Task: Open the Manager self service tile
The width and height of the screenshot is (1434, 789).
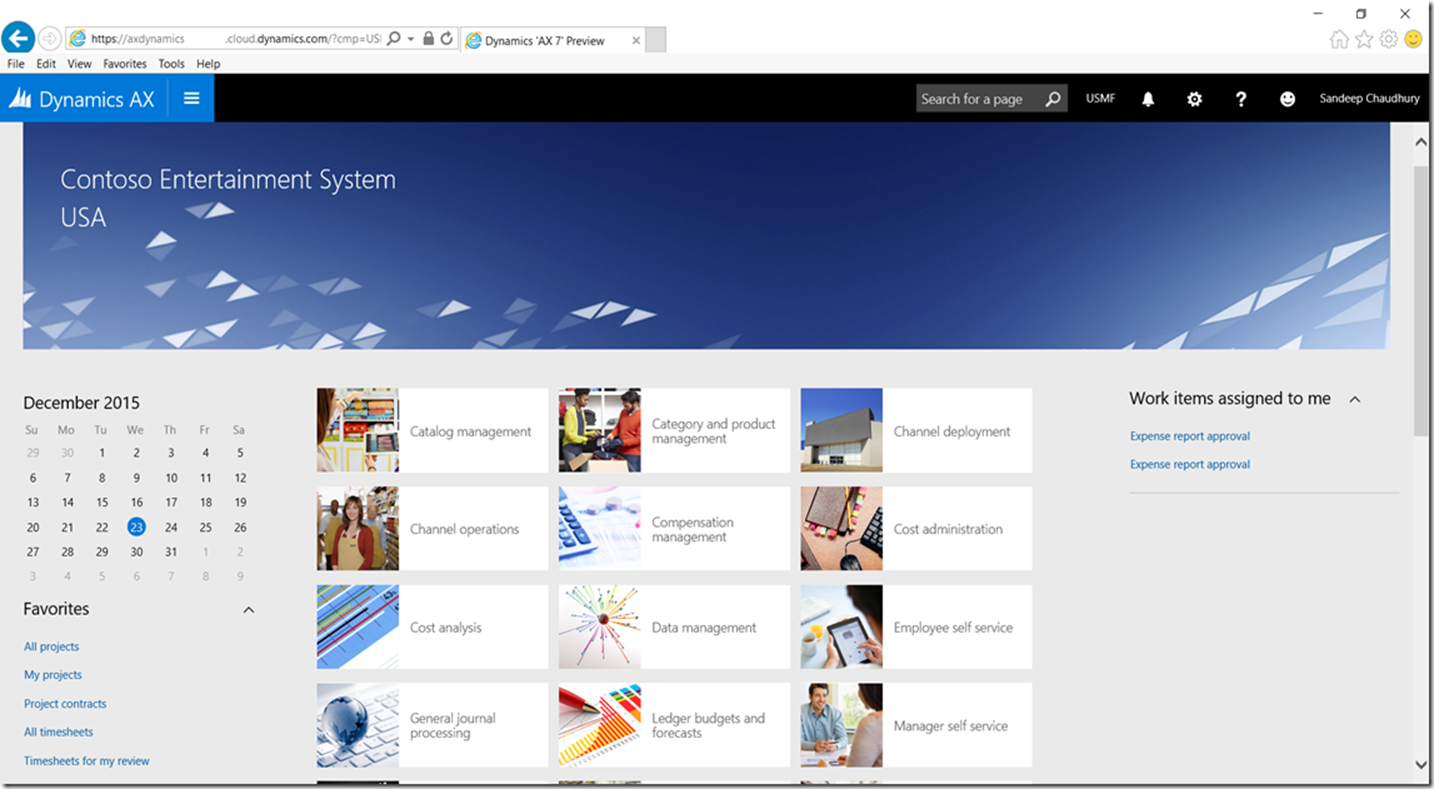Action: click(916, 725)
